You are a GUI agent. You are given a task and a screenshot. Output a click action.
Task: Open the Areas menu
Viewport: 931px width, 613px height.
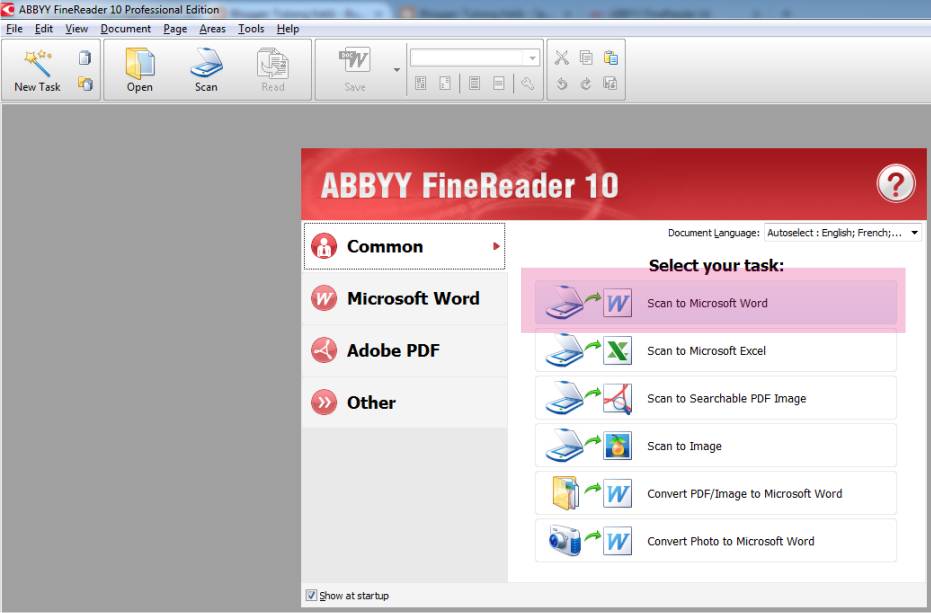click(212, 29)
